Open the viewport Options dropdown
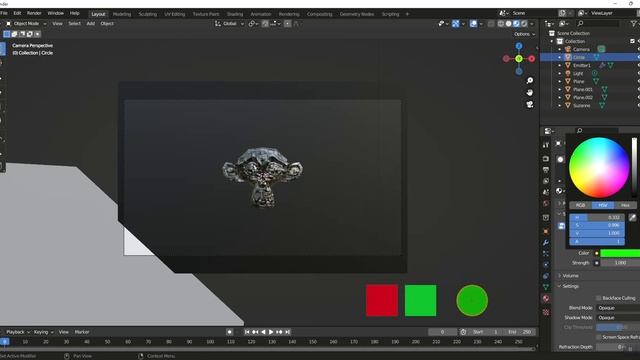 pyautogui.click(x=524, y=34)
